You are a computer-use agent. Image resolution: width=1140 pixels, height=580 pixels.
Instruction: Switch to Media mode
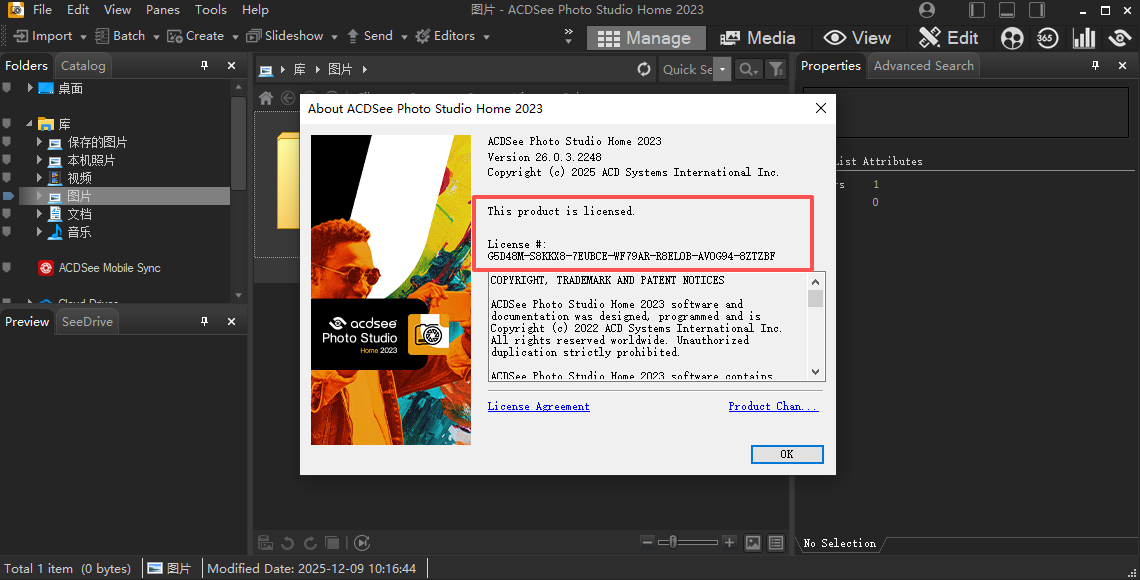click(757, 38)
